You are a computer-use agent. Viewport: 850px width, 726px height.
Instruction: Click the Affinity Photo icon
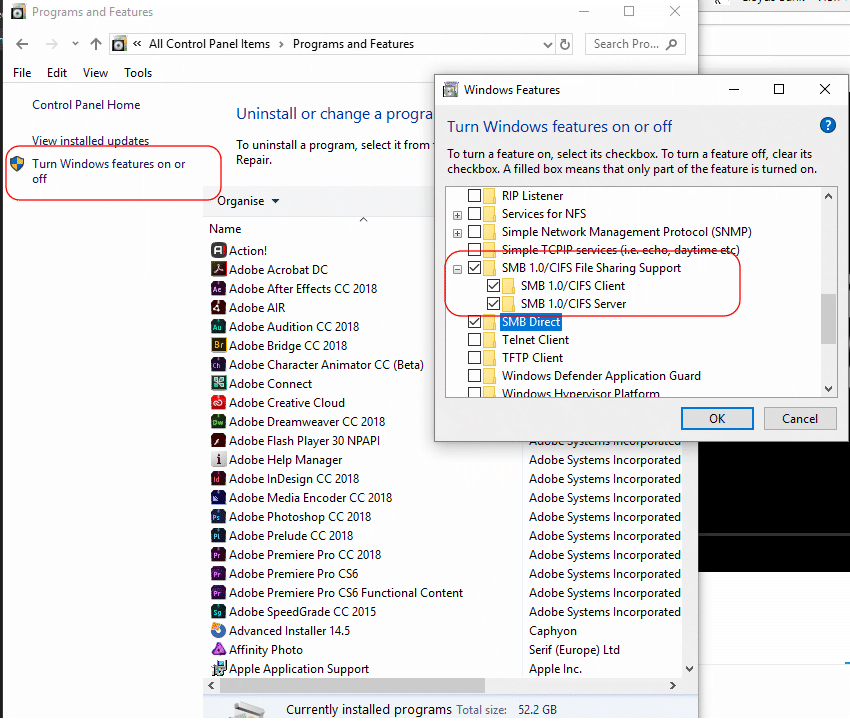218,649
